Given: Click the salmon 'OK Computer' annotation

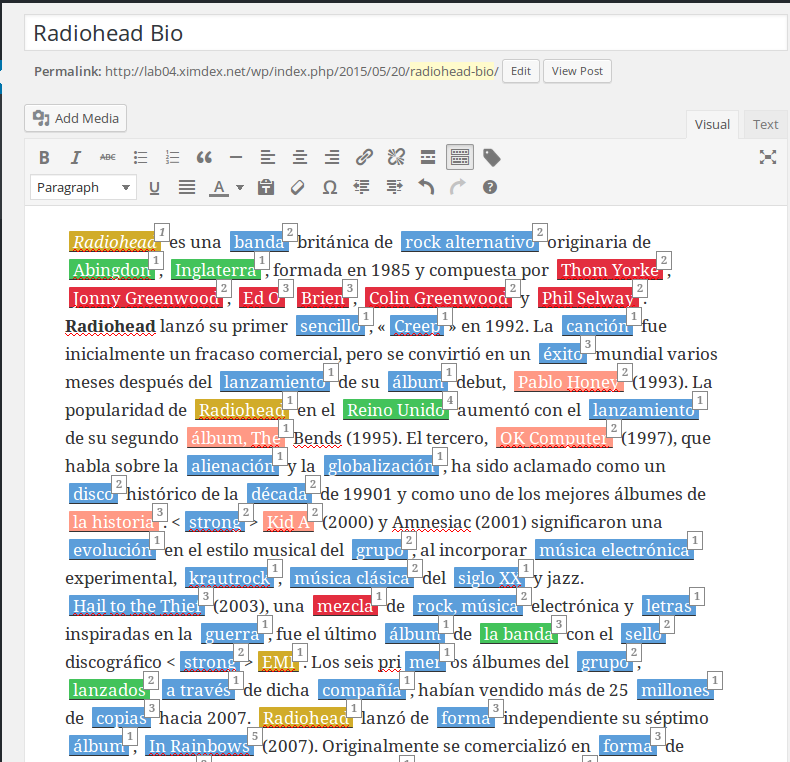Looking at the screenshot, I should coord(554,438).
